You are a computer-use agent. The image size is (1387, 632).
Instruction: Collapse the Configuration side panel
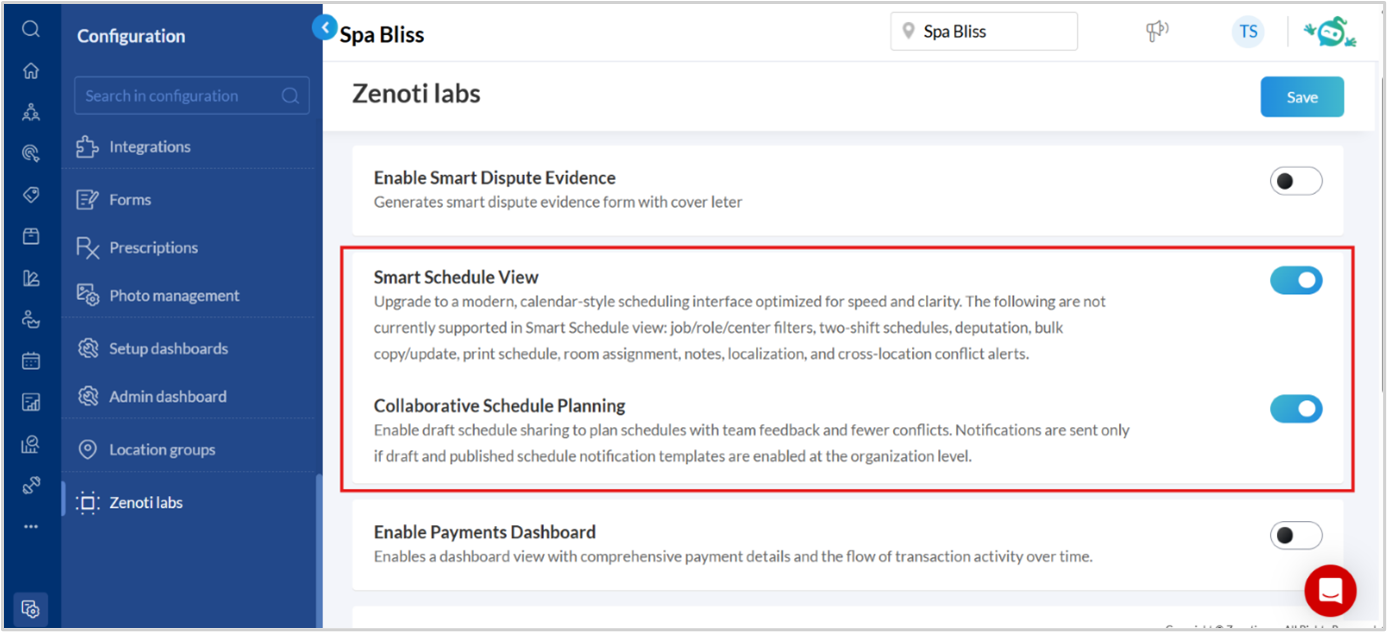click(x=324, y=28)
